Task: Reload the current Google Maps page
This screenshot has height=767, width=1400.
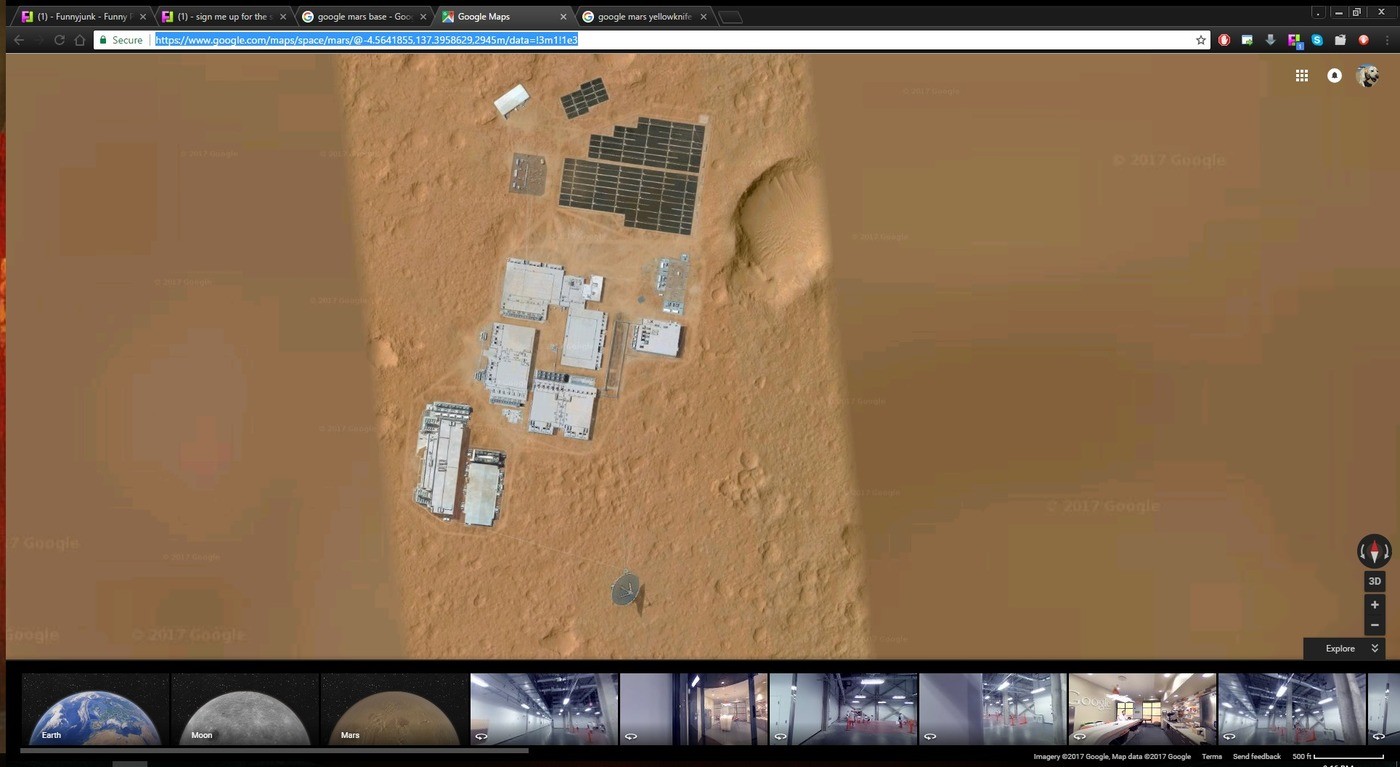Action: tap(59, 40)
